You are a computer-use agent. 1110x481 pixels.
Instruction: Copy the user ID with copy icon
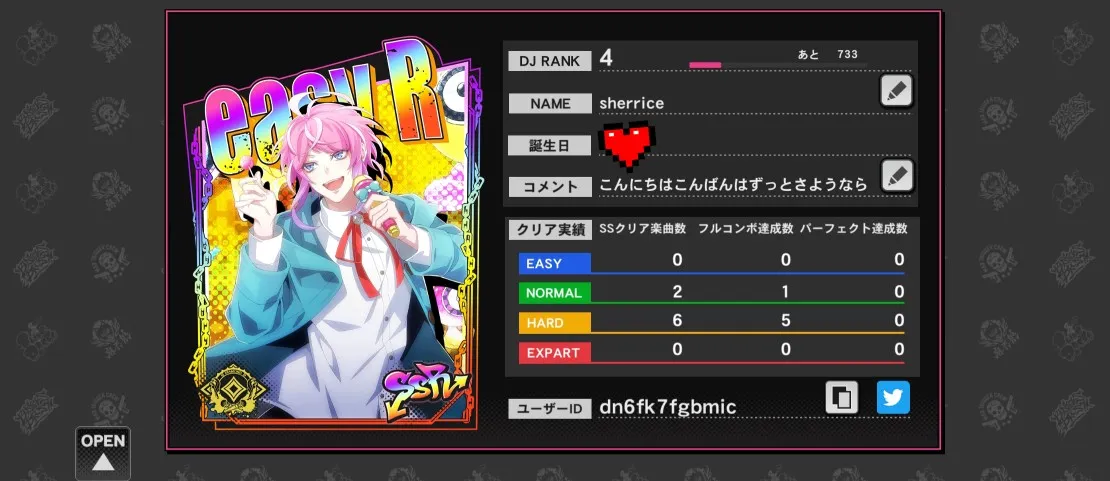click(x=842, y=398)
